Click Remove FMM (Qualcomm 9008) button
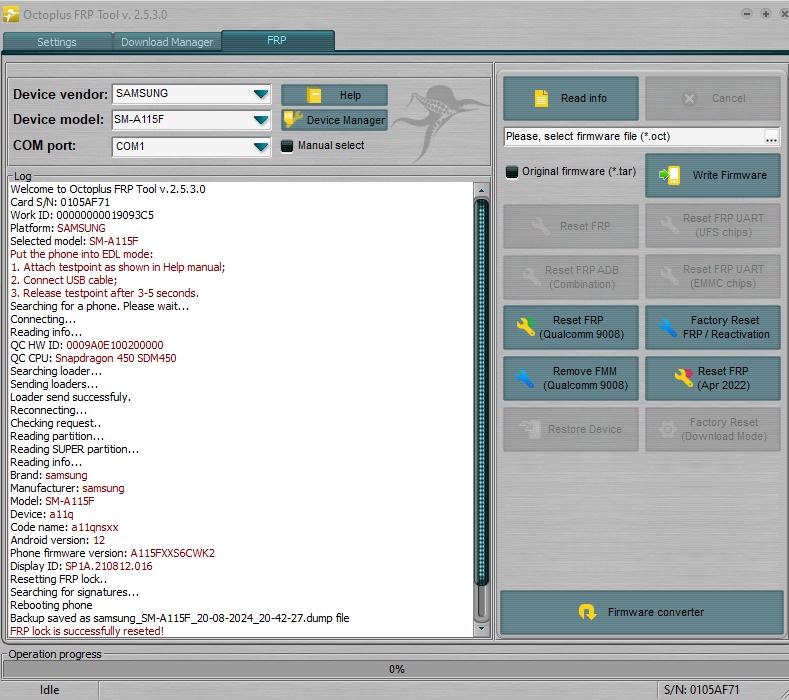This screenshot has height=700, width=789. click(x=571, y=378)
